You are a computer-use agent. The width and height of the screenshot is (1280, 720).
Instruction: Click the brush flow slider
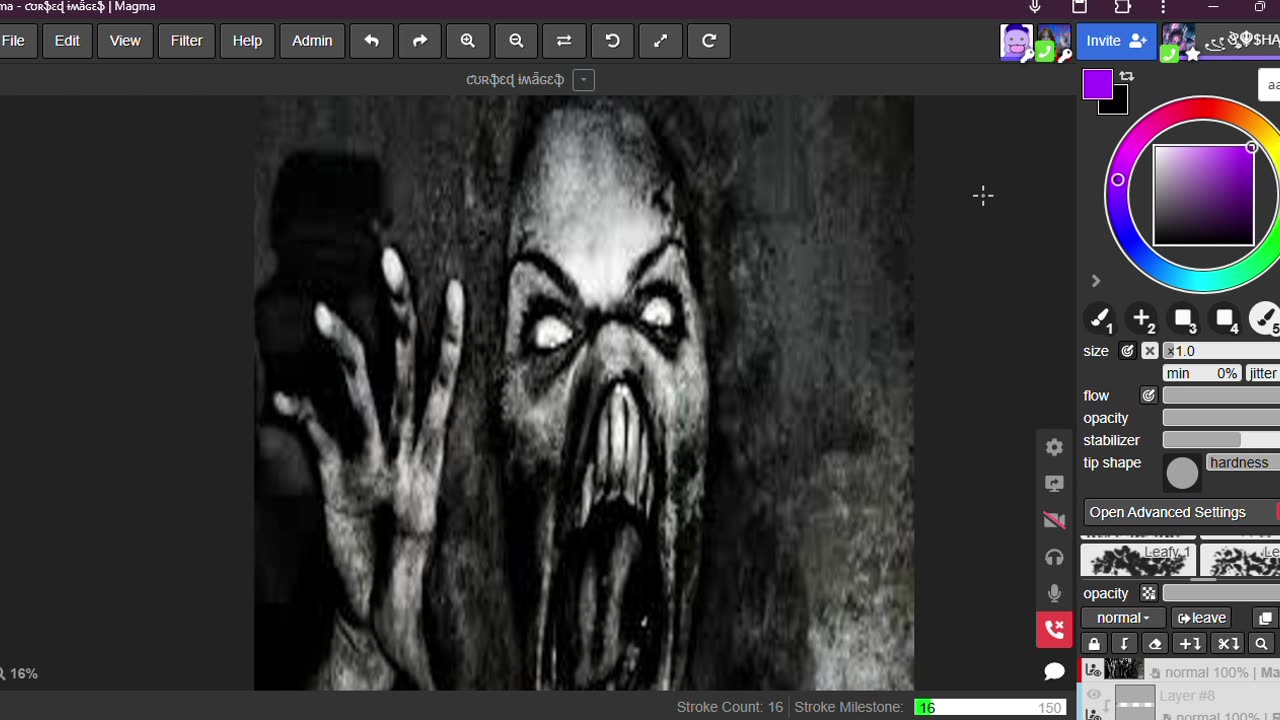click(x=1221, y=396)
